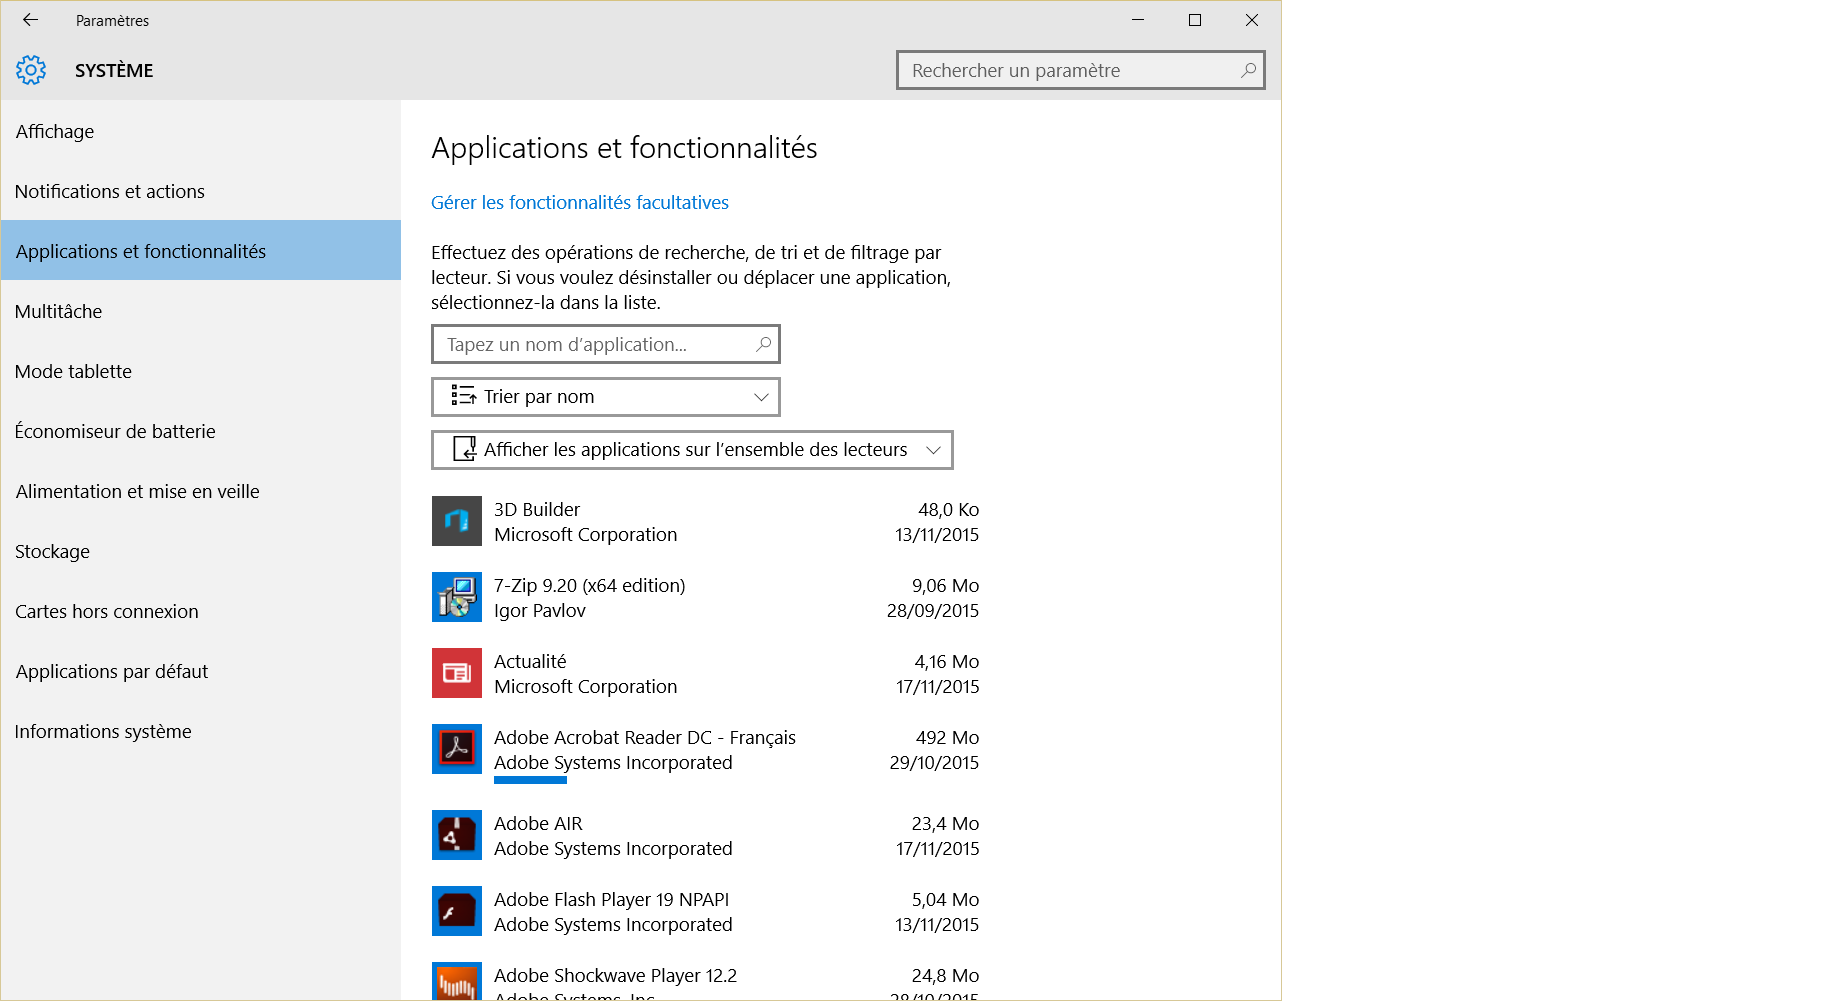
Task: Click the Igor Pavlov publisher text
Action: [540, 610]
